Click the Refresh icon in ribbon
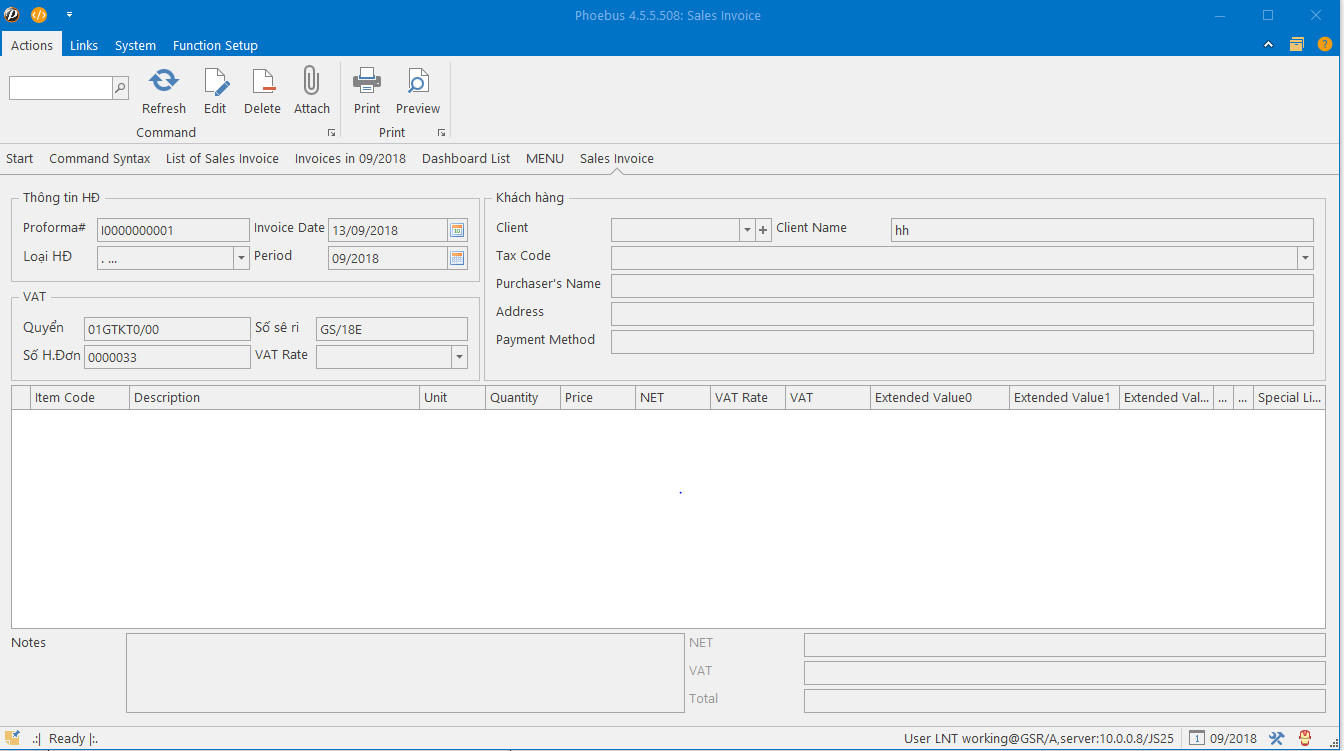Screen dimensions: 1344x751 [164, 81]
